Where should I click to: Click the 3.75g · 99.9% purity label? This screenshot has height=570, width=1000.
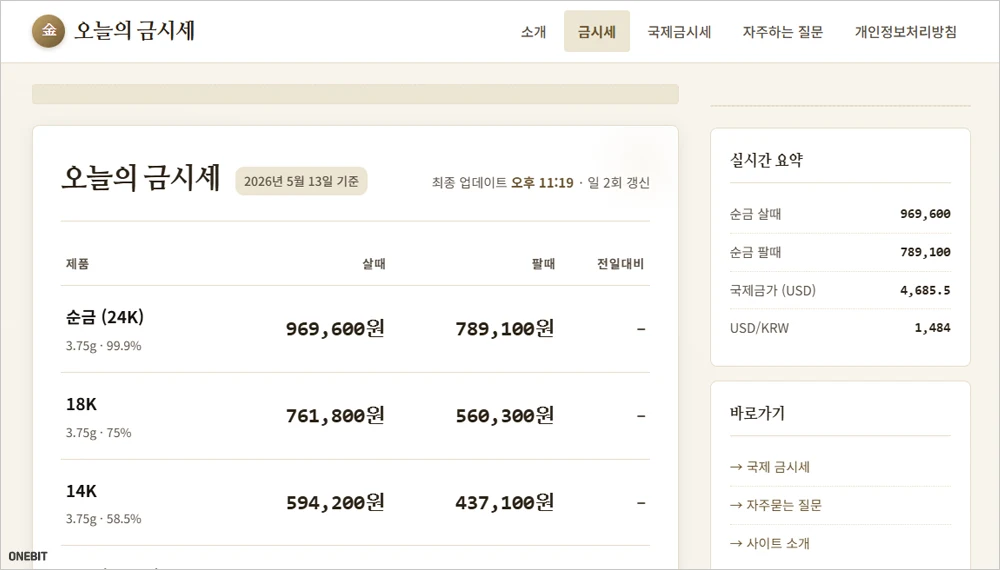pos(103,346)
